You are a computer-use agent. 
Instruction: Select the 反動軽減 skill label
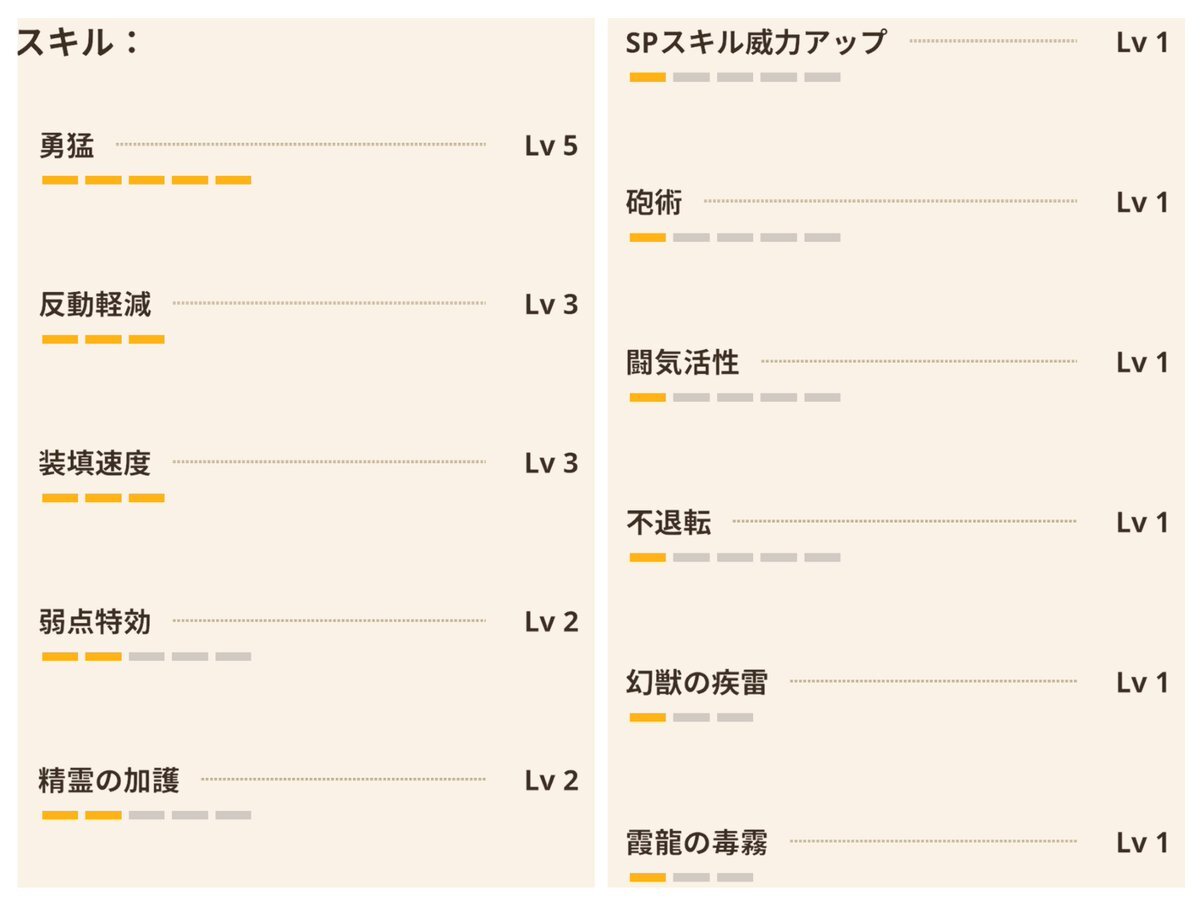click(x=95, y=304)
